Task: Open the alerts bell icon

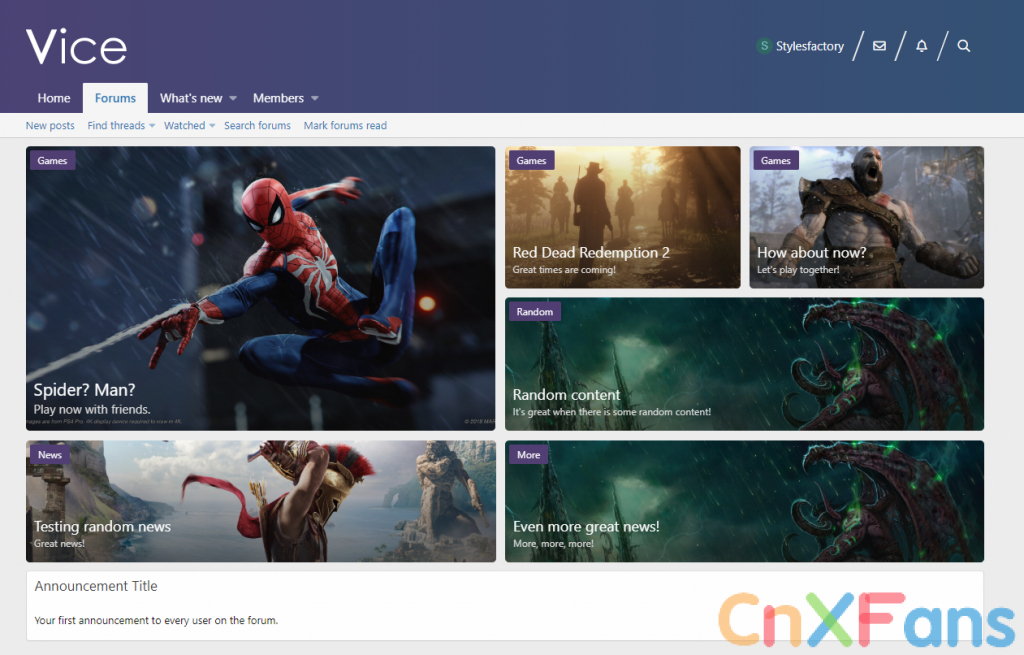Action: tap(921, 46)
